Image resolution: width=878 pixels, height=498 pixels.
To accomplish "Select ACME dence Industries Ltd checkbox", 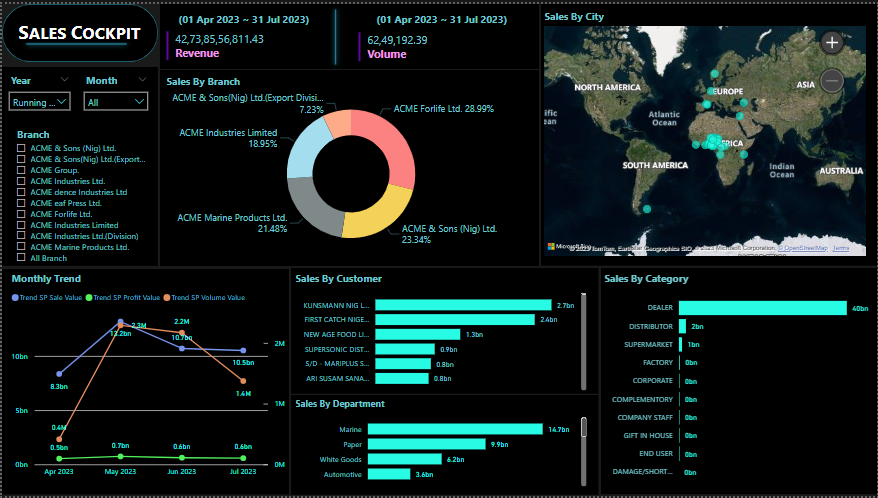I will click(x=21, y=192).
